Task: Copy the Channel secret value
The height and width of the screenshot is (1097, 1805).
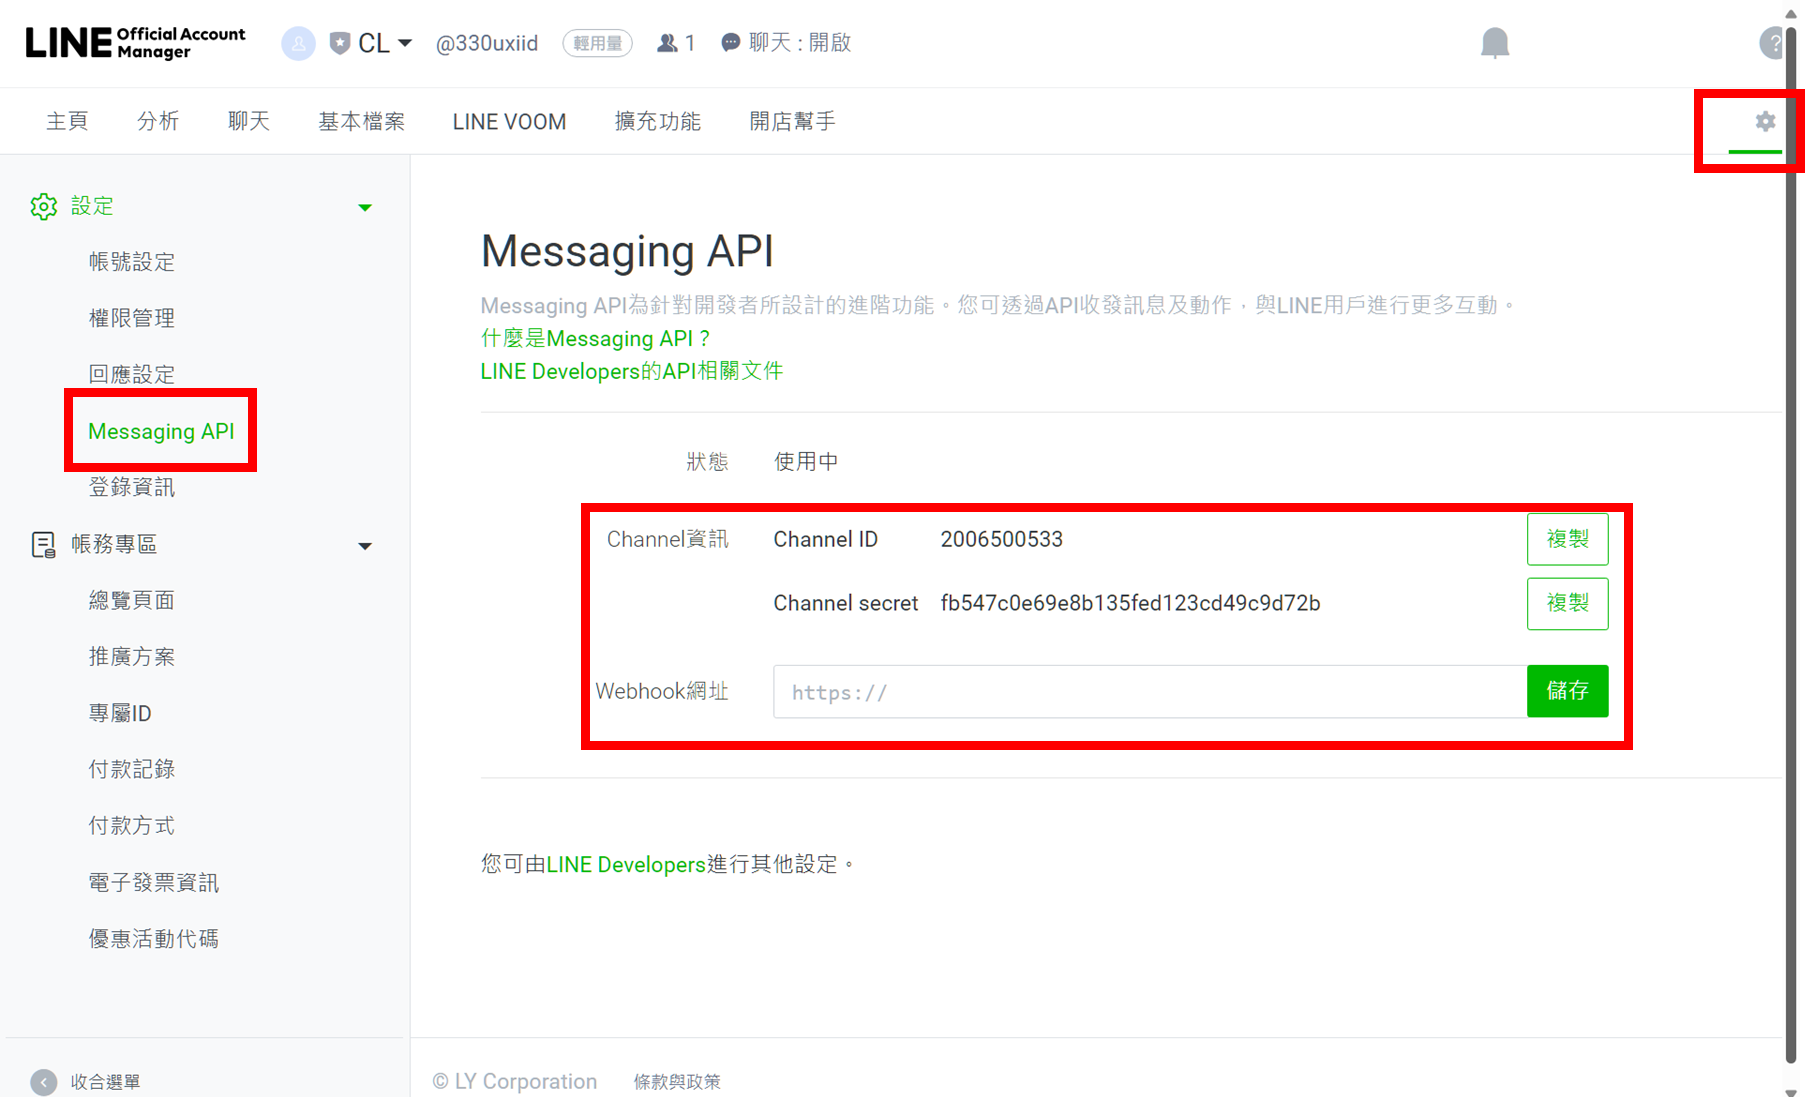Action: coord(1567,604)
